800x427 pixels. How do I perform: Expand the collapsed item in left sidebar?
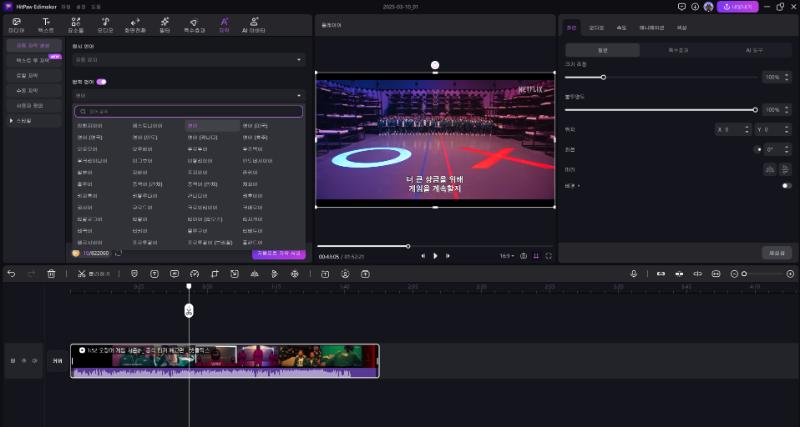11,120
